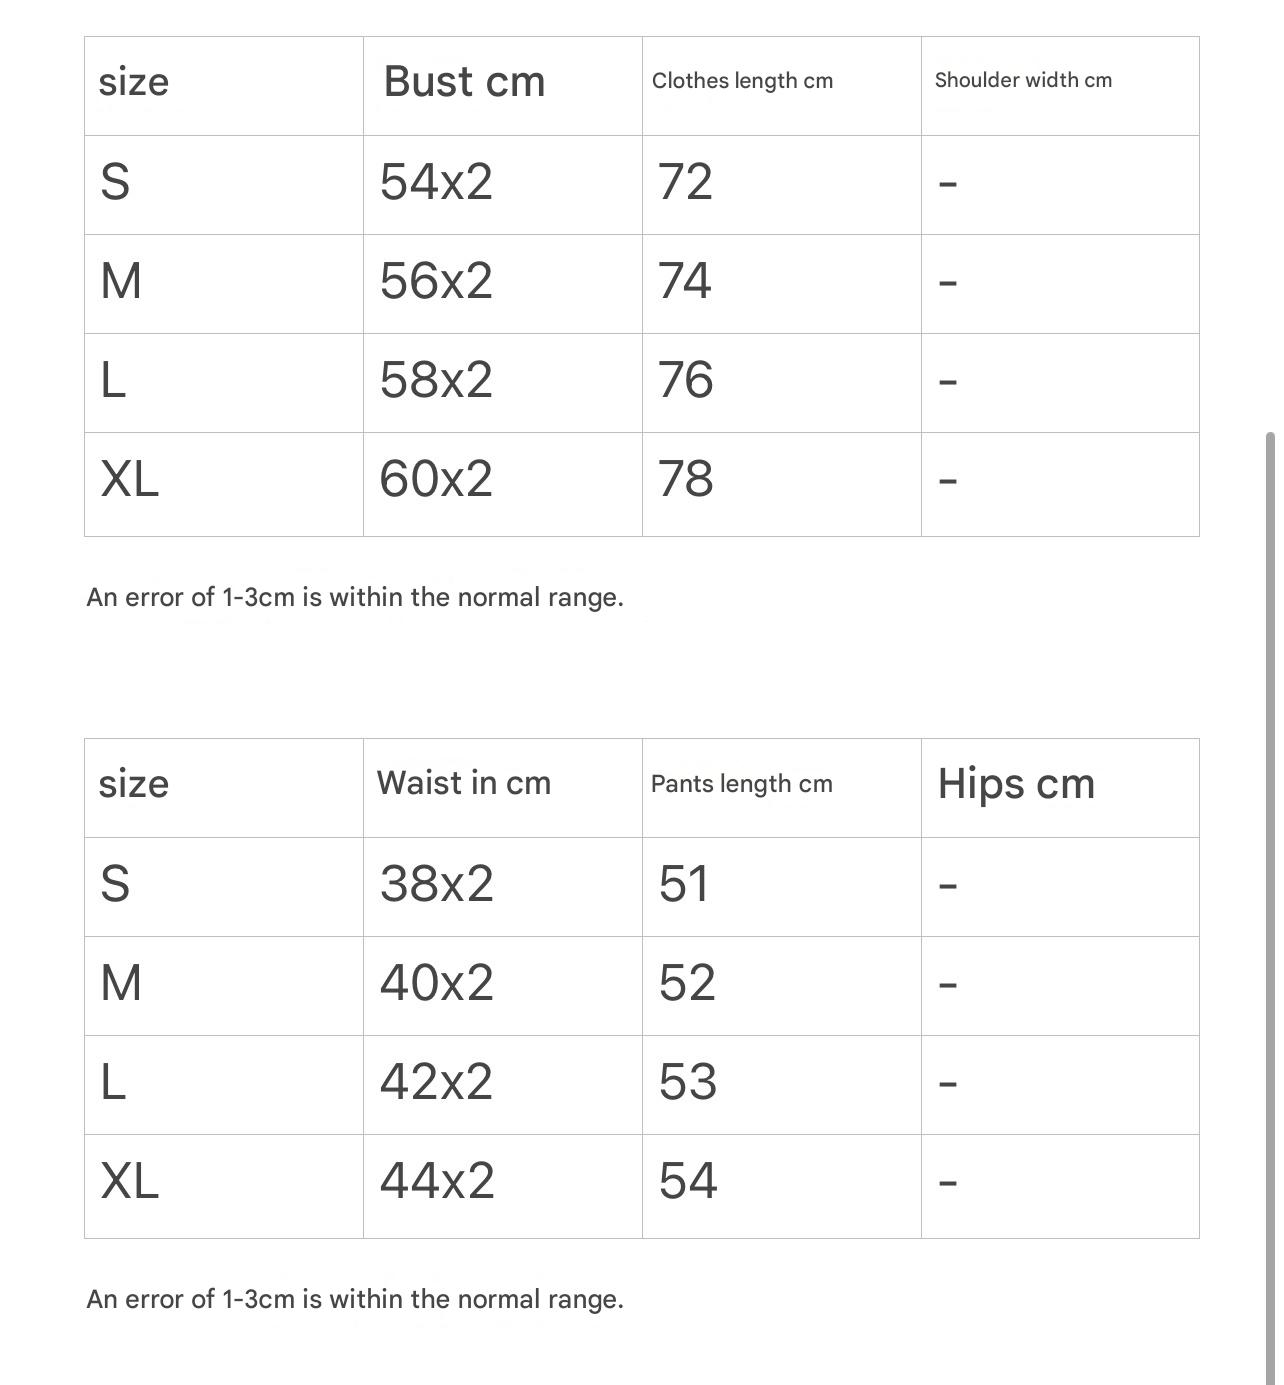Click the 60x2 bust value for XL

(x=436, y=479)
